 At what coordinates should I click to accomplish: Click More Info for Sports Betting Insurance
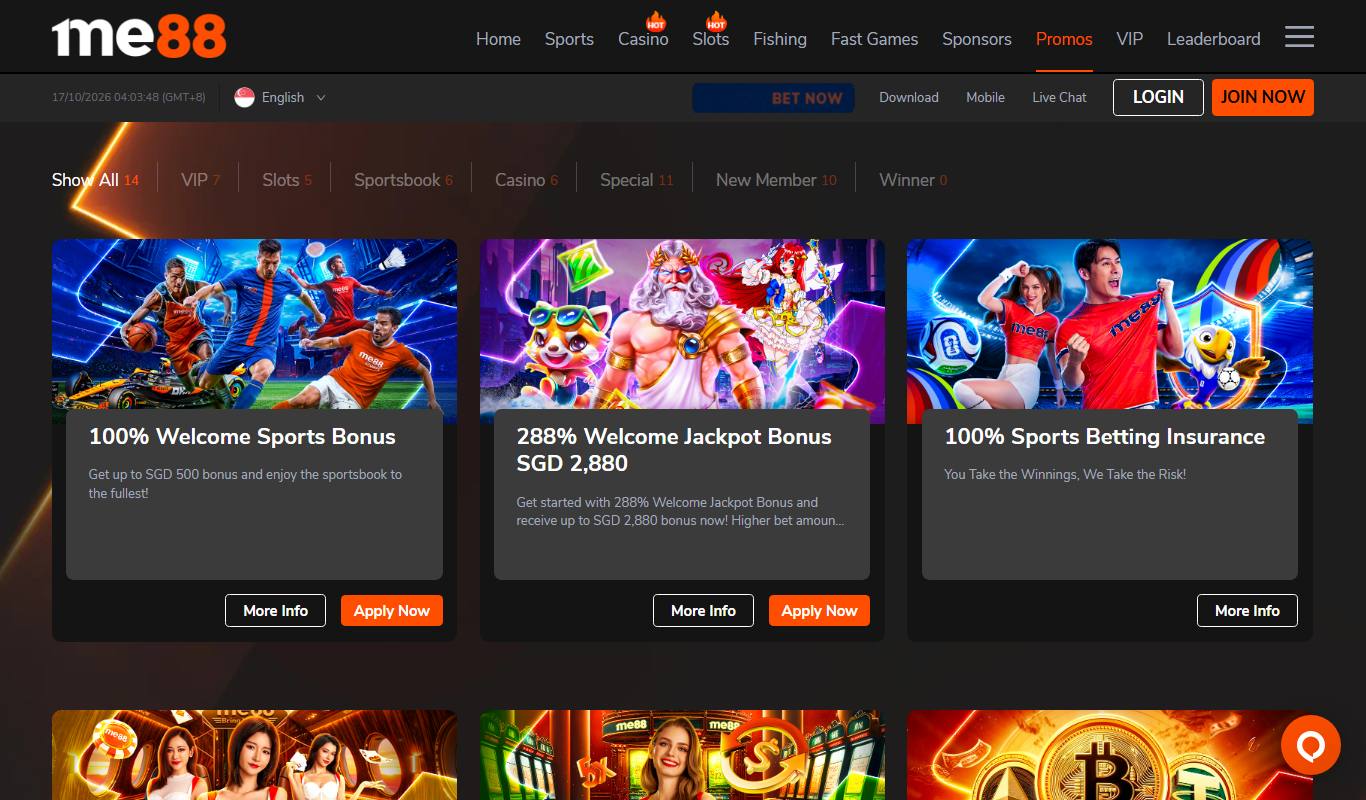[1247, 611]
